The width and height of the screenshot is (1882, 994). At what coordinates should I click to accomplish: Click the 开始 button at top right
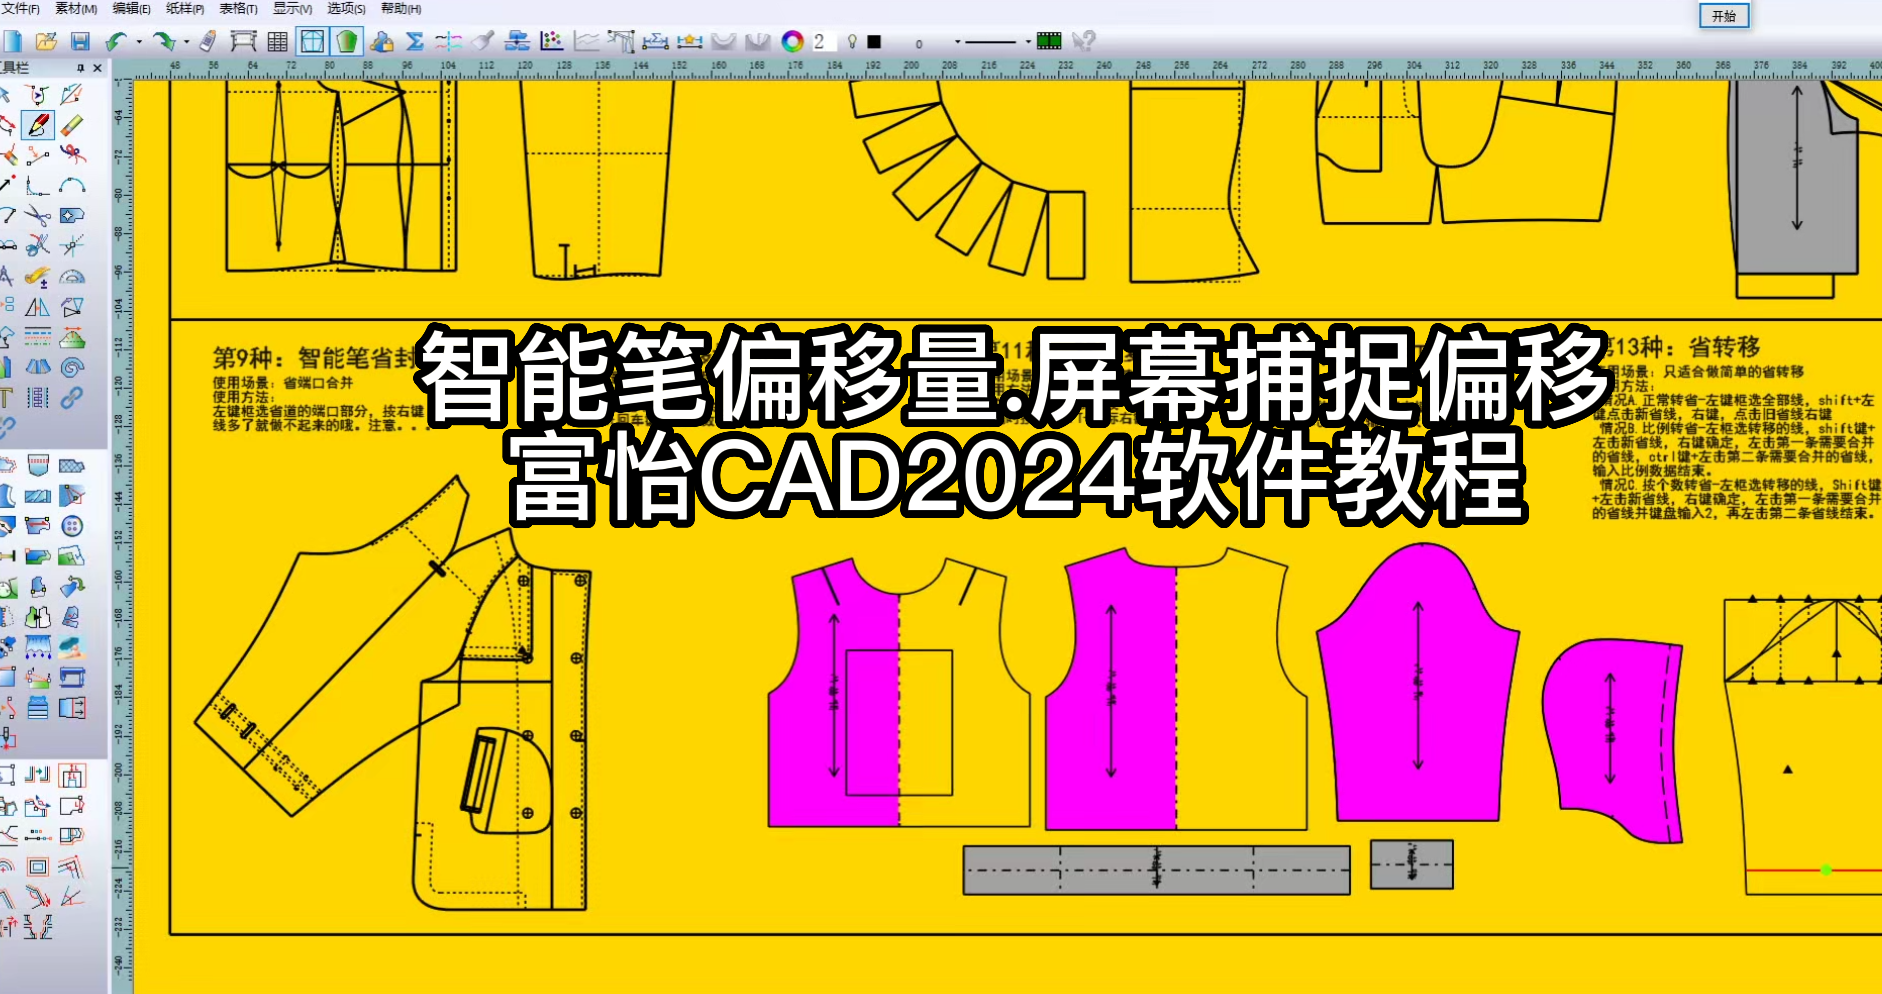(1724, 16)
